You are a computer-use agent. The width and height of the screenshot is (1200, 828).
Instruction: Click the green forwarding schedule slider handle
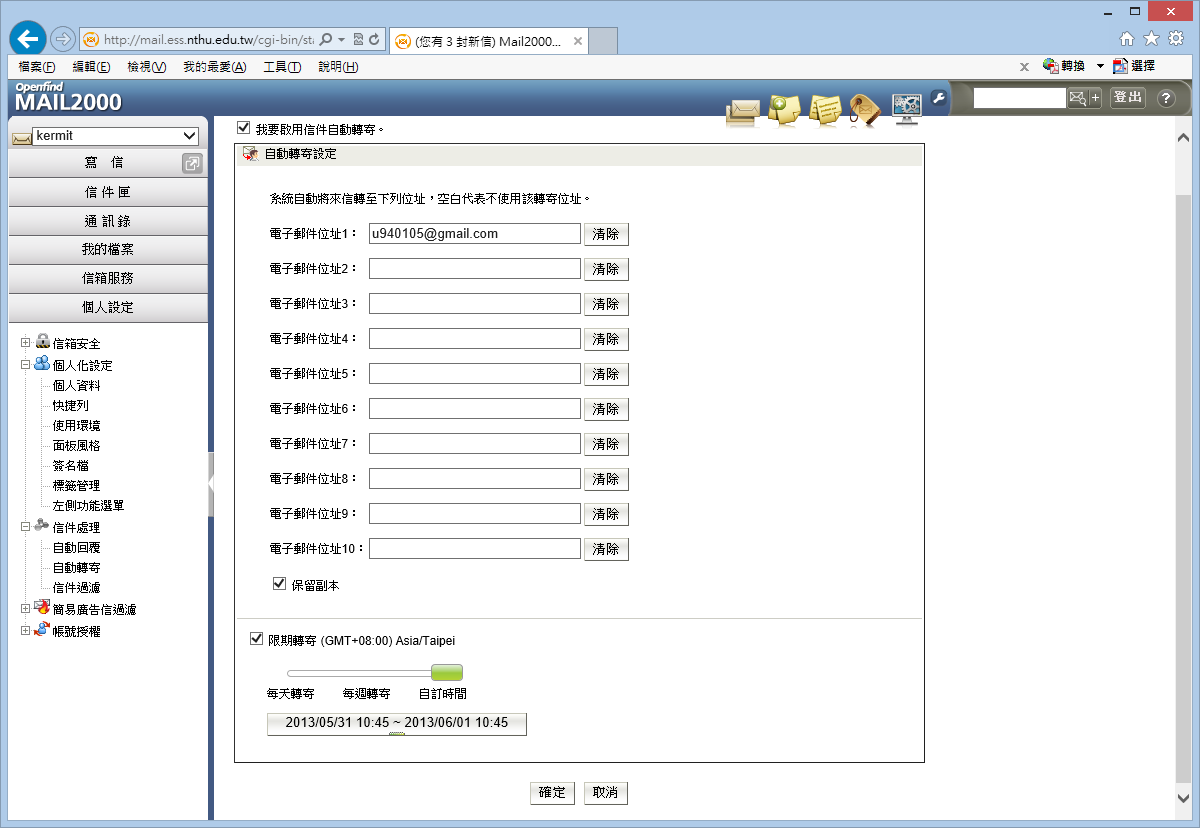tap(446, 673)
